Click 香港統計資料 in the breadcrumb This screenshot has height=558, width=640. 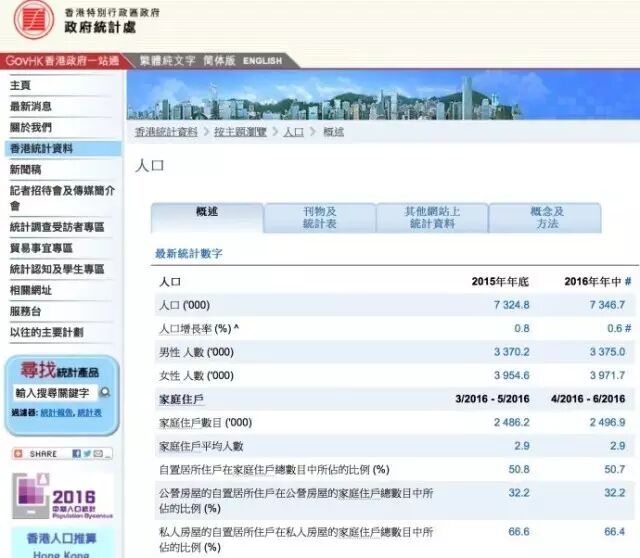click(x=166, y=131)
